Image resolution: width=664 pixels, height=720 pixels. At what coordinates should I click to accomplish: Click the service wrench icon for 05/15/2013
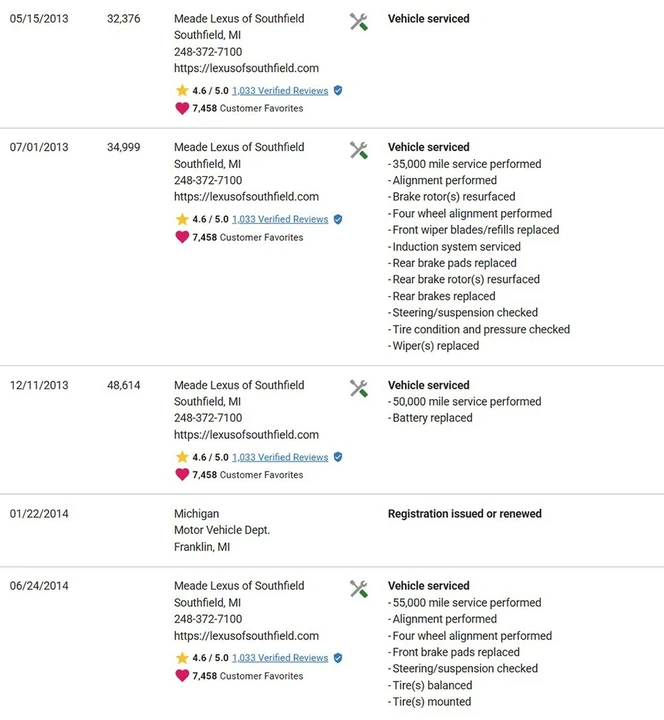coord(359,22)
